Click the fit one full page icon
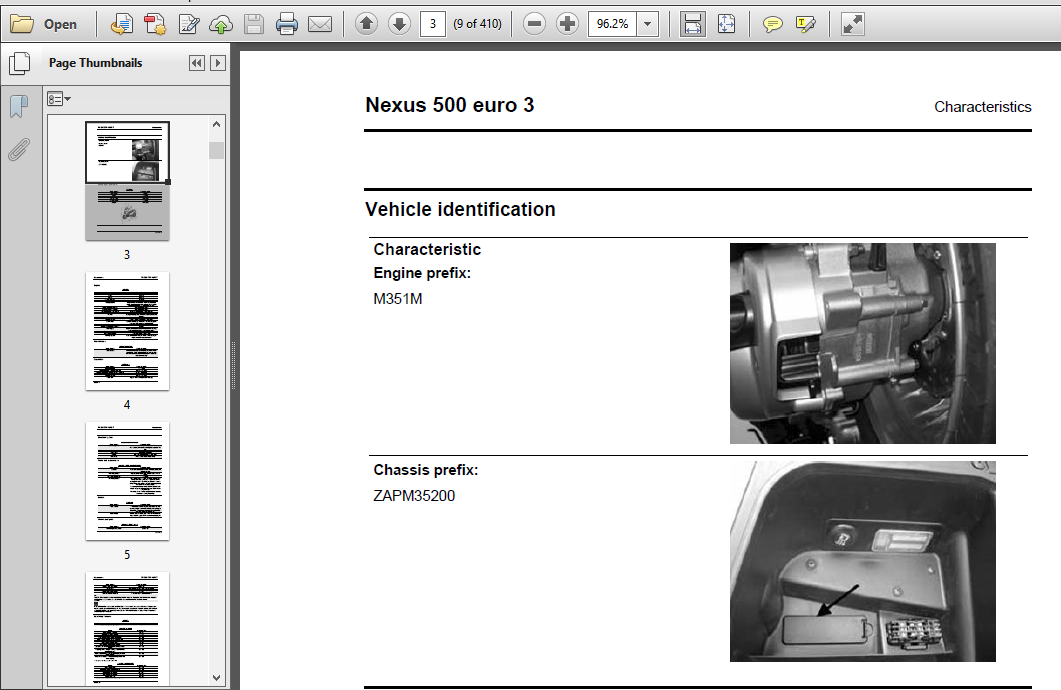The height and width of the screenshot is (690, 1061). [x=726, y=24]
